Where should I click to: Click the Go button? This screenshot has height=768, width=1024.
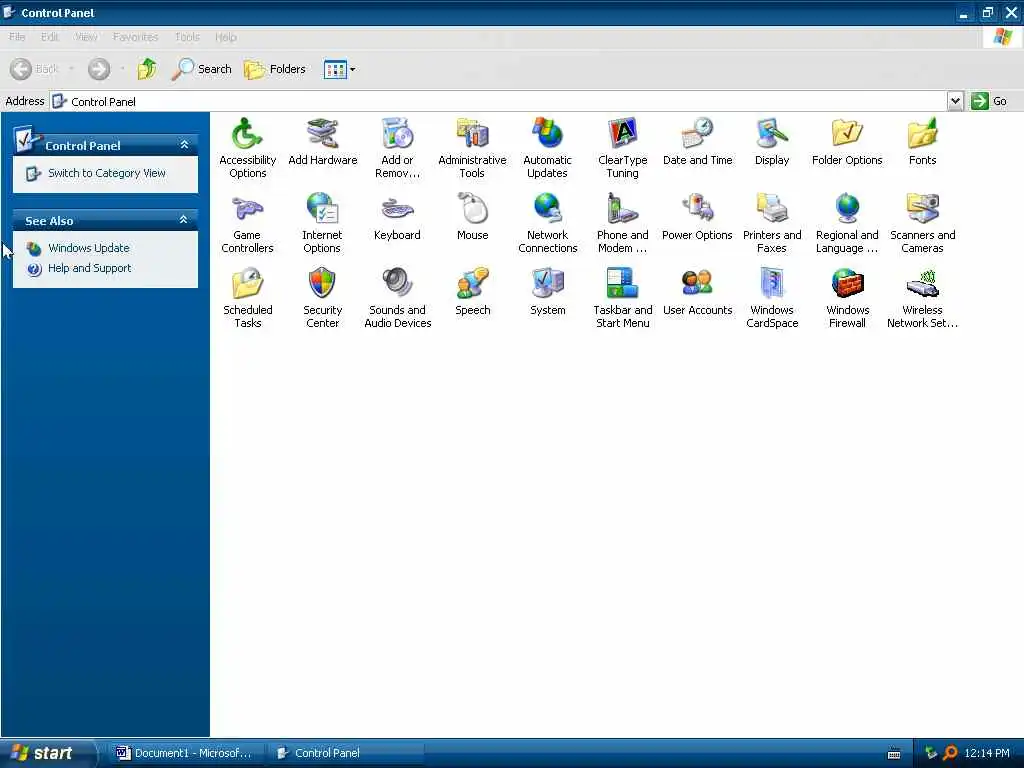click(x=989, y=101)
